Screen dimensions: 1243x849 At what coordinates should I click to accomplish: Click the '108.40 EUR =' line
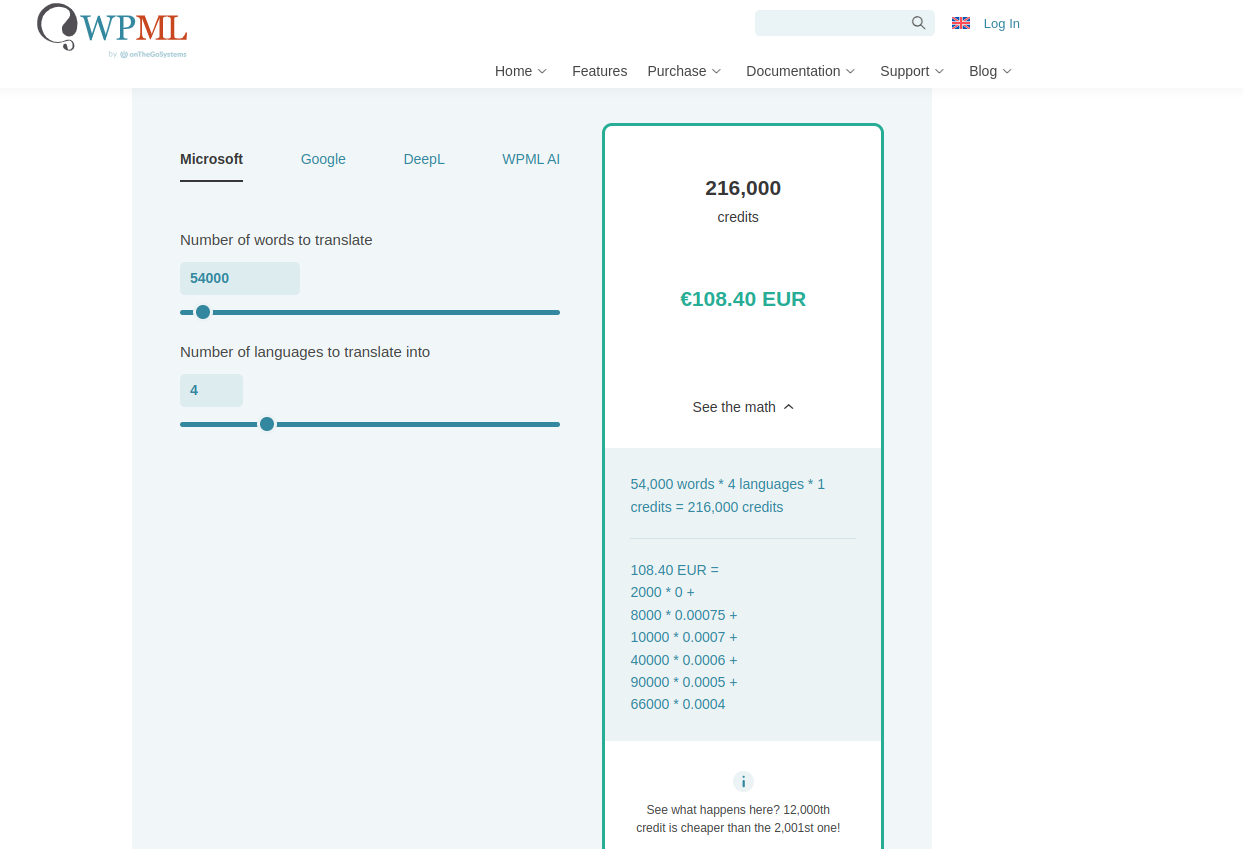coord(674,570)
